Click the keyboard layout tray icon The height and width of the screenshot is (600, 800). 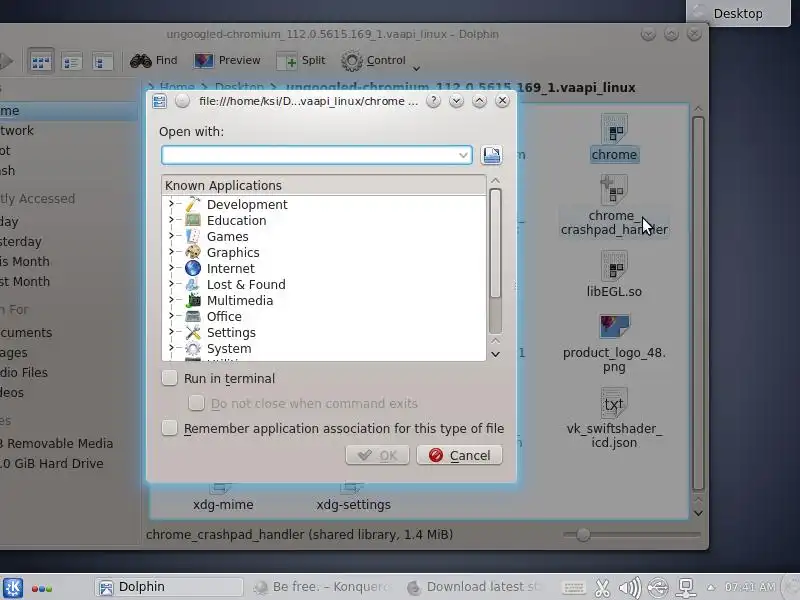pyautogui.click(x=574, y=588)
